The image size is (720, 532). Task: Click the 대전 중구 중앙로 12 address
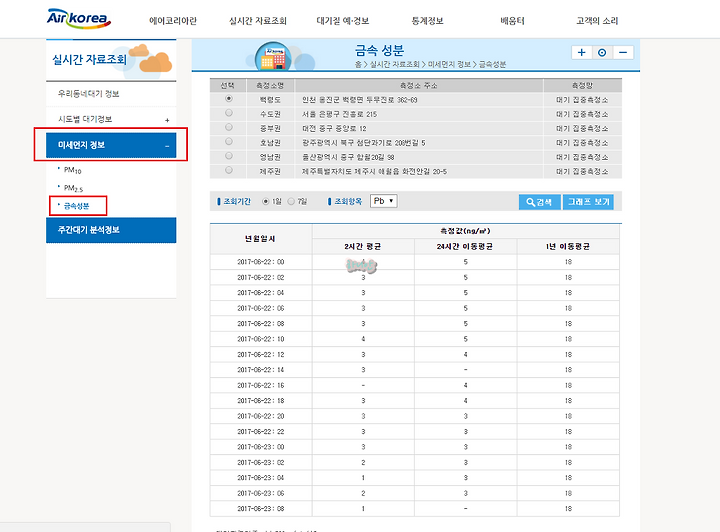334,129
